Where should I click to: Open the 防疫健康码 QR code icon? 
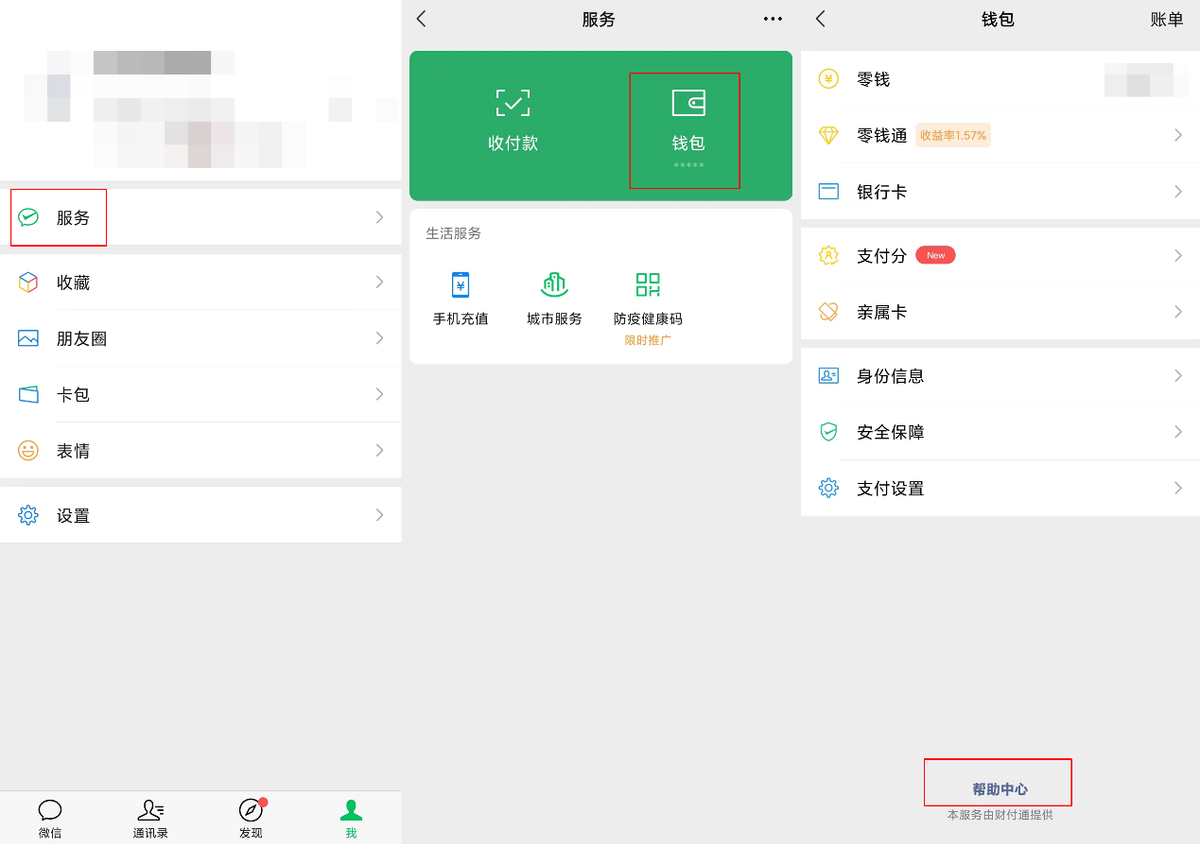click(648, 285)
